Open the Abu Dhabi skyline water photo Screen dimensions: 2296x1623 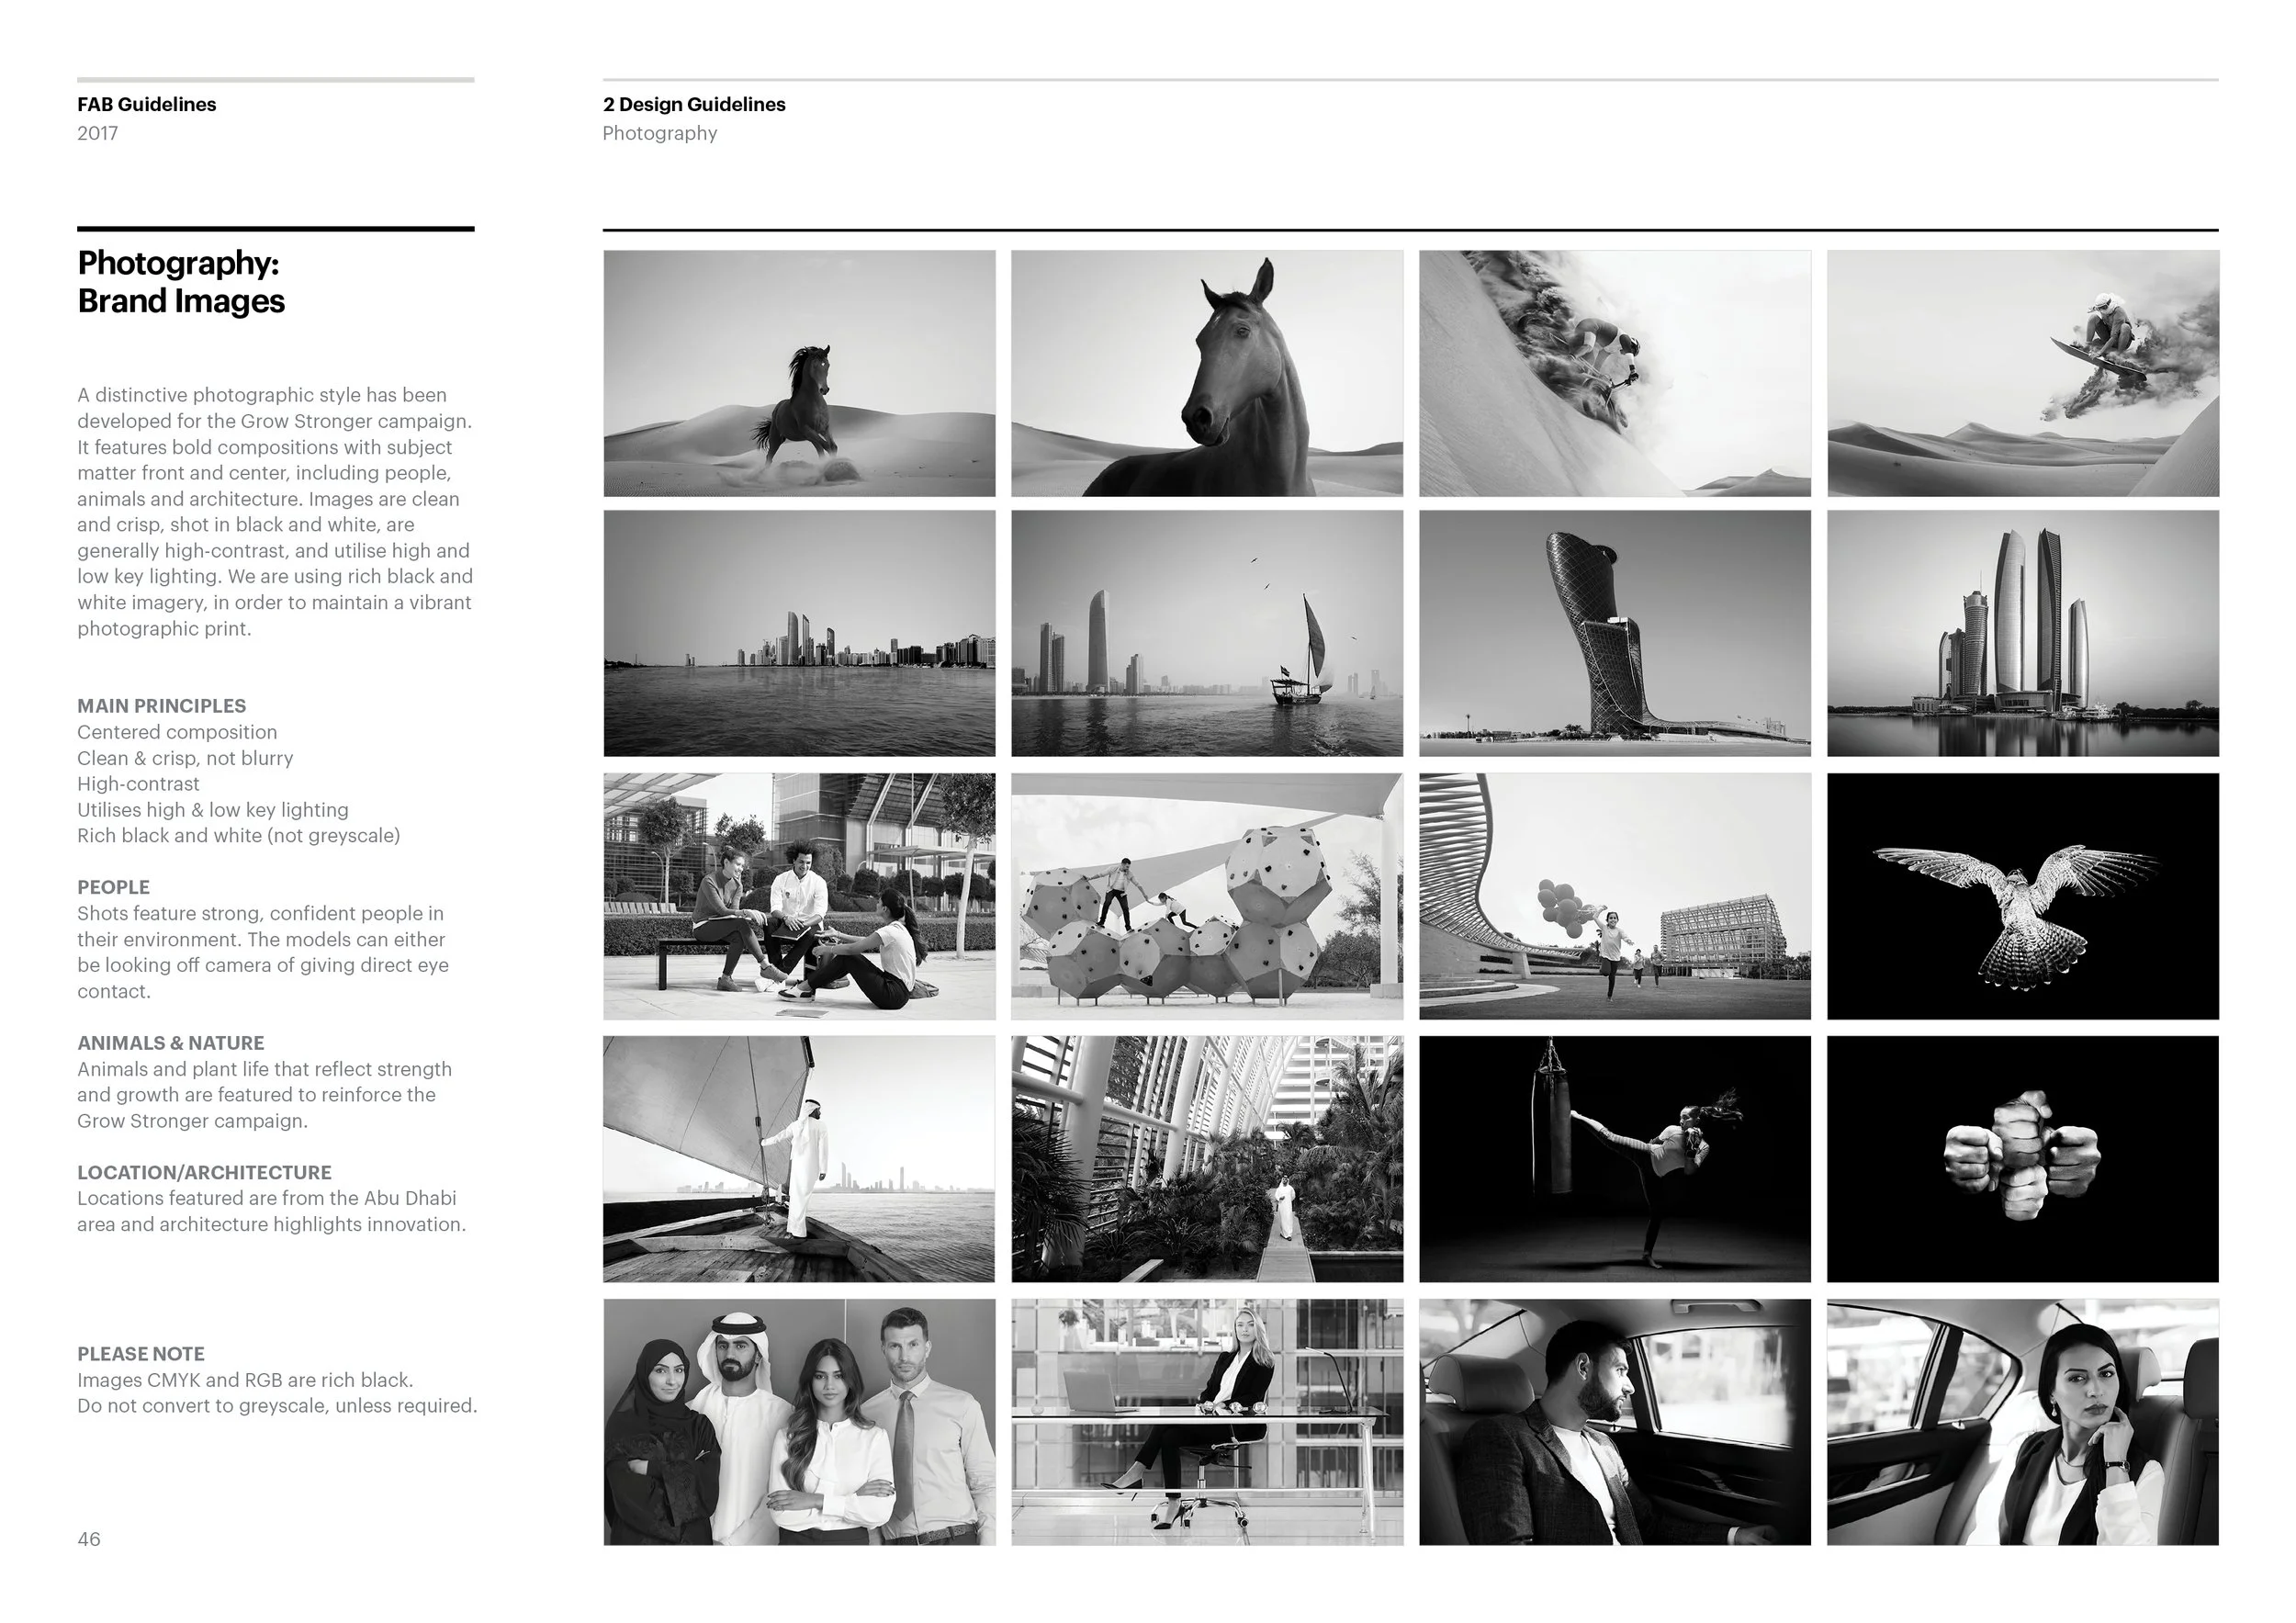pyautogui.click(x=799, y=633)
